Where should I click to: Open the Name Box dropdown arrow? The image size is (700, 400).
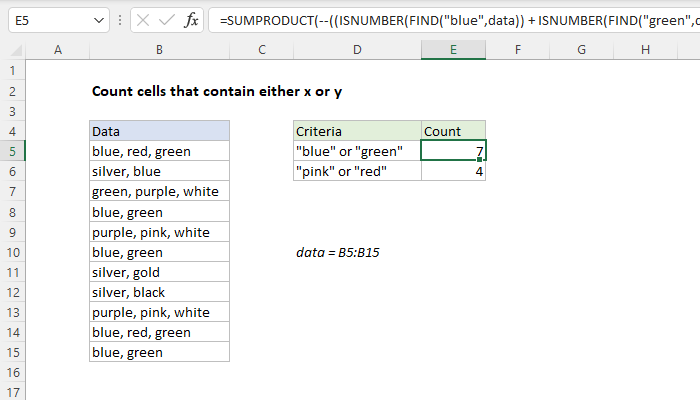click(x=97, y=19)
